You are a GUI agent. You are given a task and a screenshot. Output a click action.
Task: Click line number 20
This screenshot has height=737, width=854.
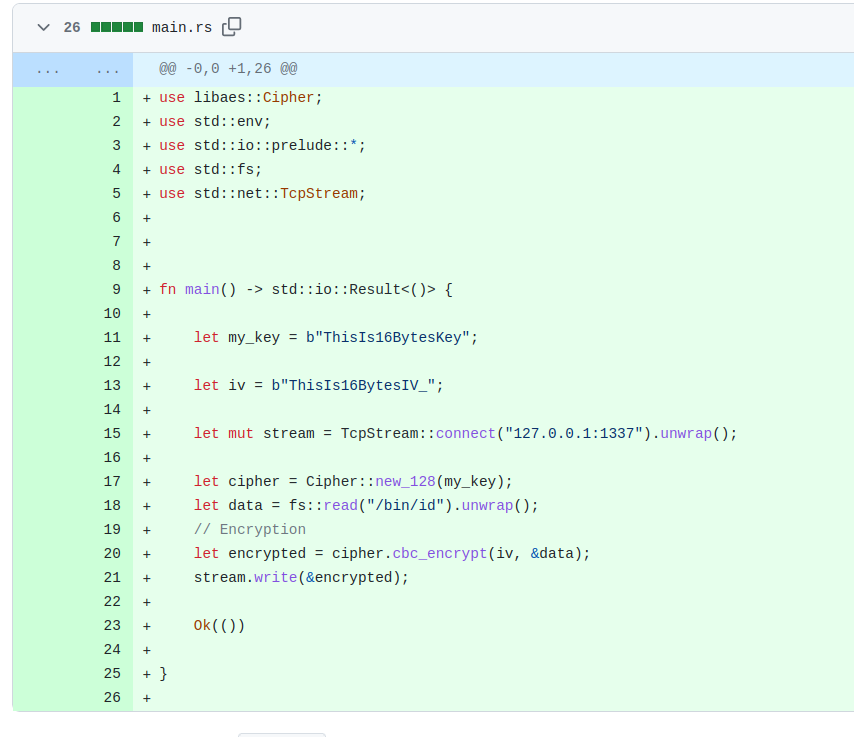coord(112,553)
